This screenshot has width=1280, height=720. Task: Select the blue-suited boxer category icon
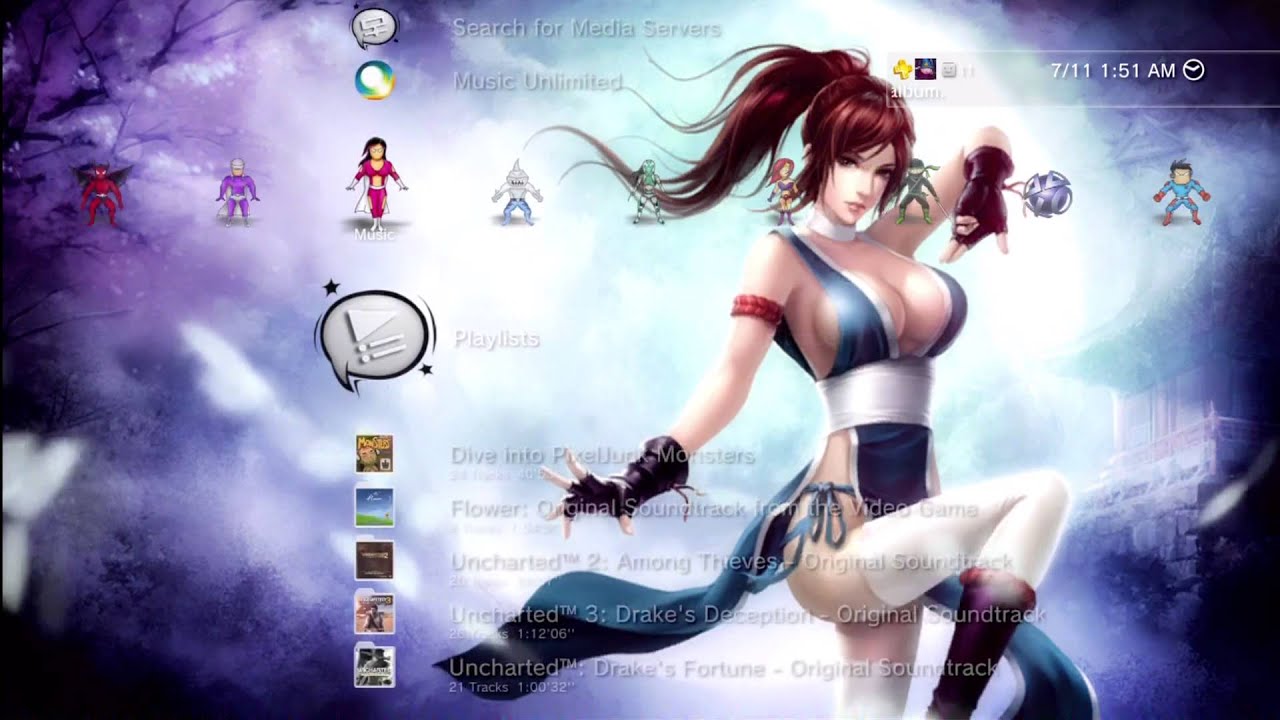(1181, 192)
